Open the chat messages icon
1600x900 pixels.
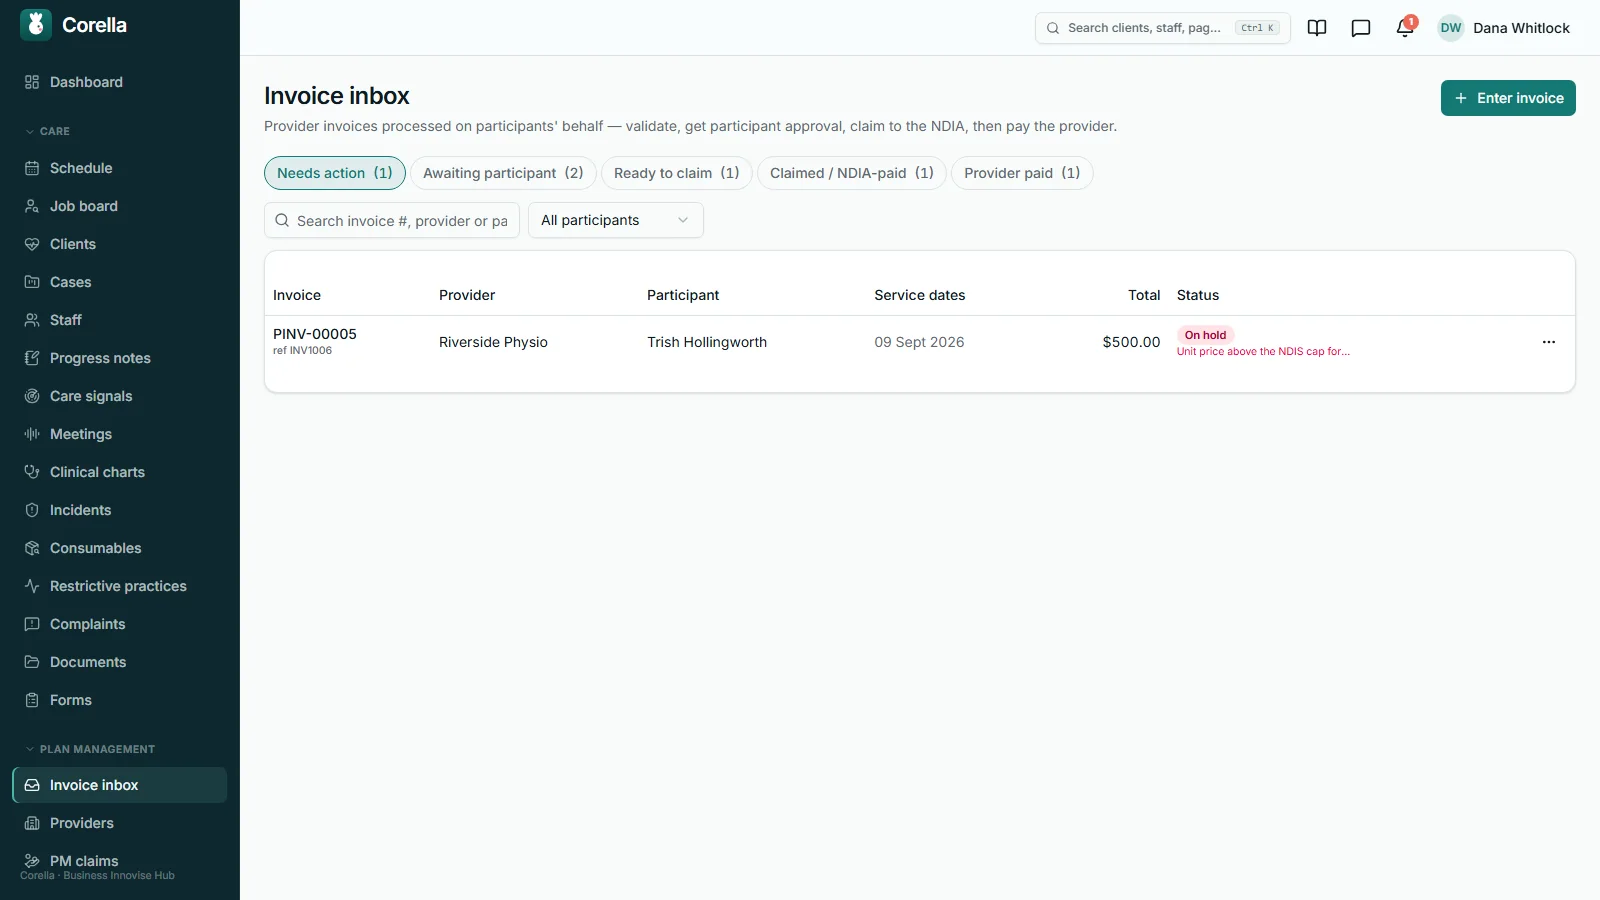1361,28
